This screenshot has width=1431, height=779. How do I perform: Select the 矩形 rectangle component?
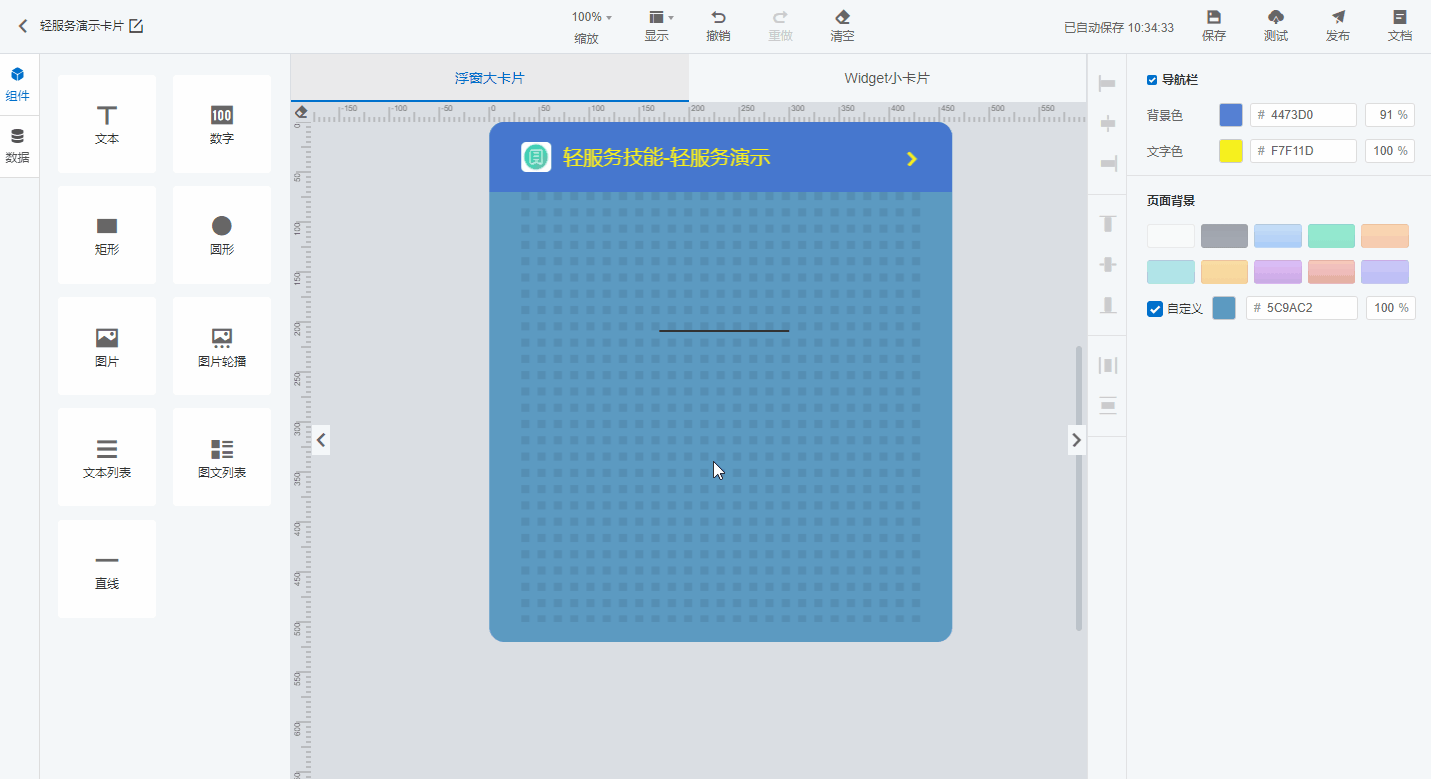coord(107,235)
